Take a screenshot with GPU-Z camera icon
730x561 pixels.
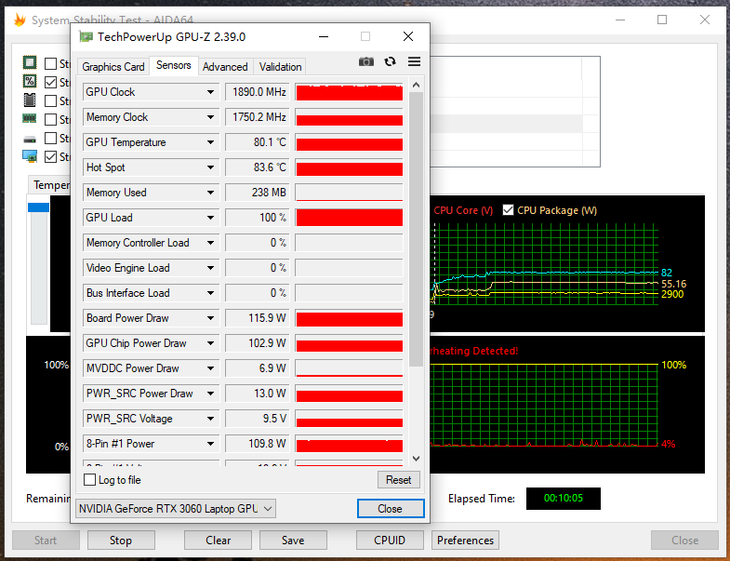(x=366, y=62)
